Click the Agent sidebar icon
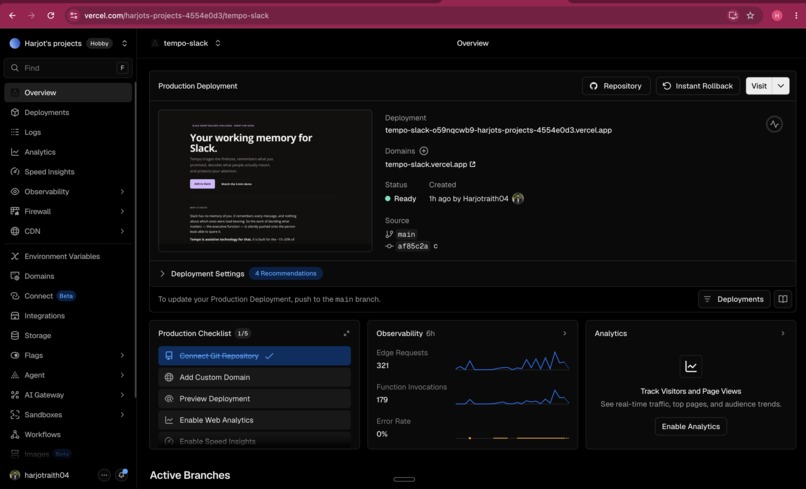Viewport: 806px width, 489px height. click(15, 375)
